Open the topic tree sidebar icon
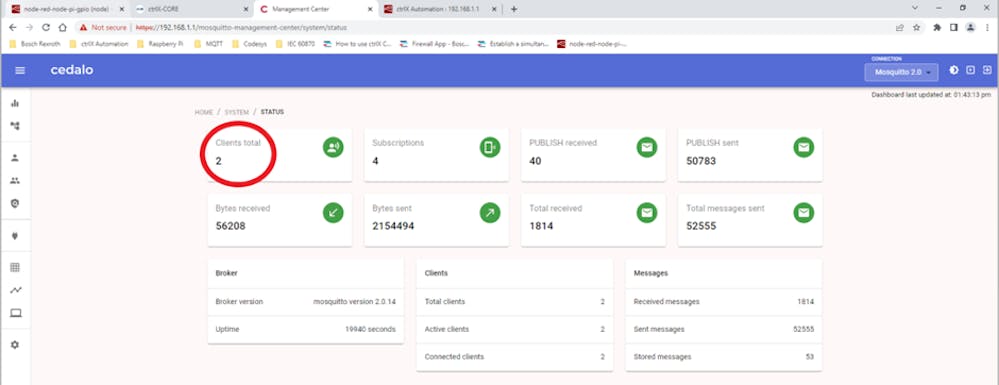Image resolution: width=999 pixels, height=385 pixels. click(x=15, y=126)
